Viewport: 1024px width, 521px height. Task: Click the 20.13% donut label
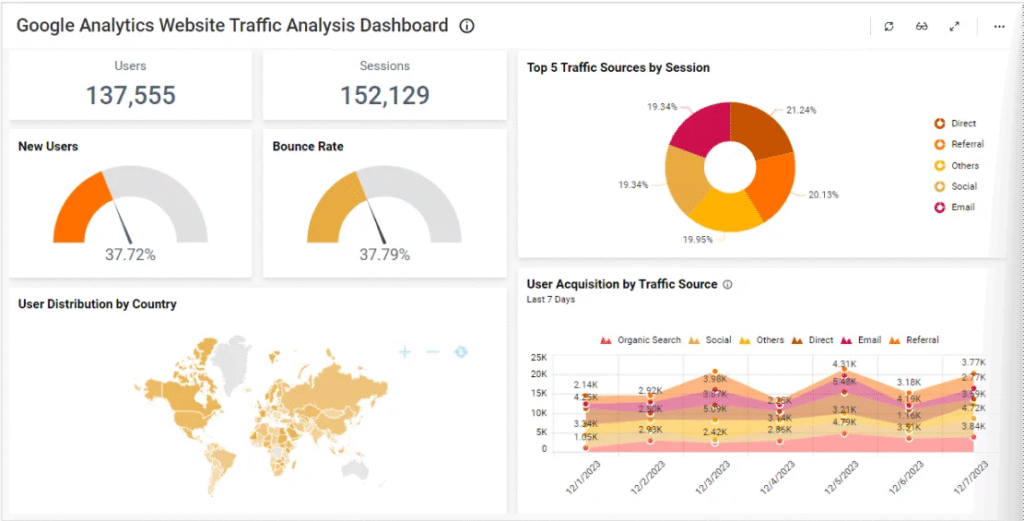point(824,195)
